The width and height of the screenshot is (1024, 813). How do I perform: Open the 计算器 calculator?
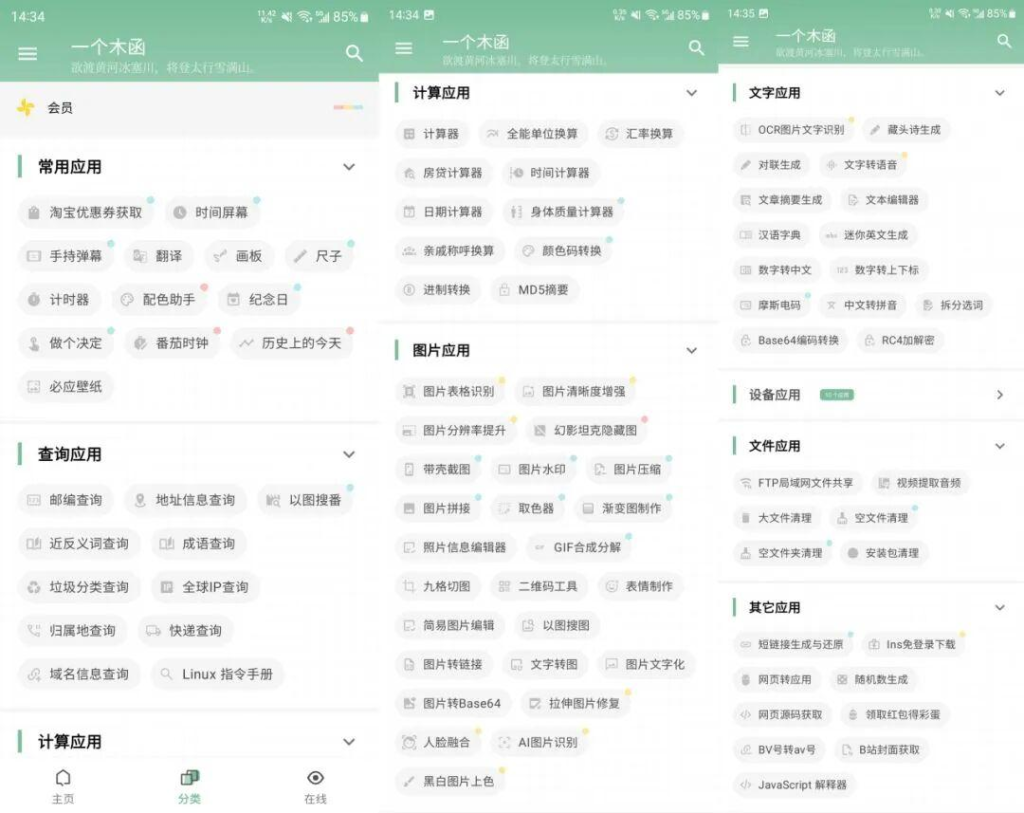[x=431, y=134]
